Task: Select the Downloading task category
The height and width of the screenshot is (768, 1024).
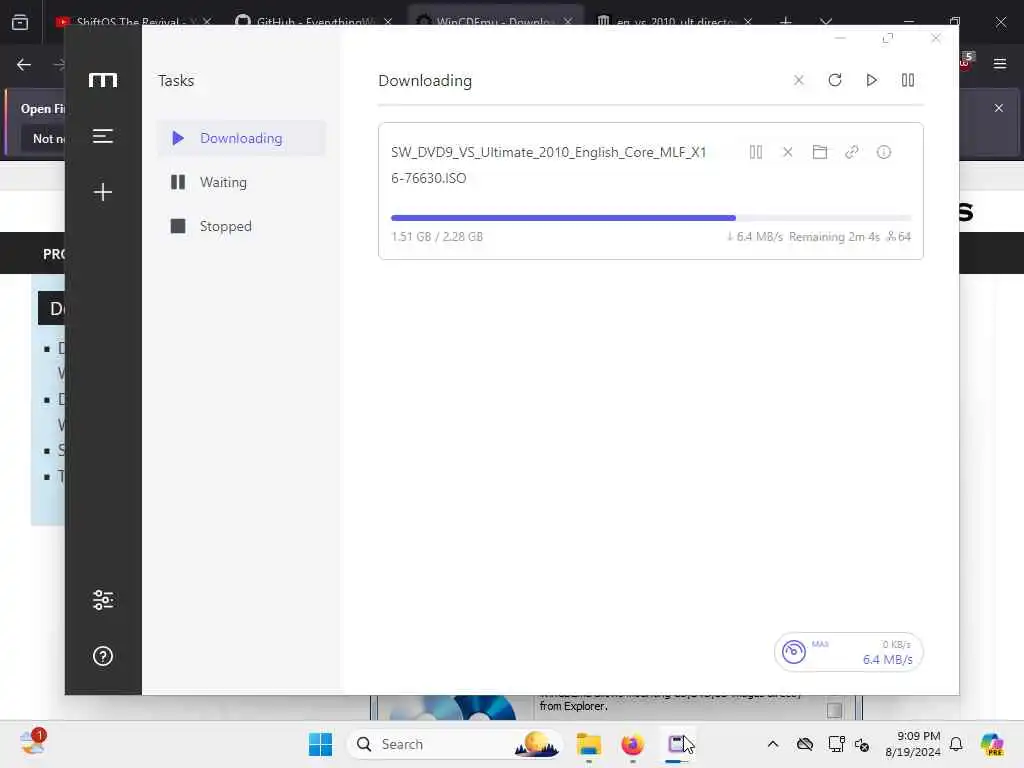Action: pyautogui.click(x=241, y=138)
